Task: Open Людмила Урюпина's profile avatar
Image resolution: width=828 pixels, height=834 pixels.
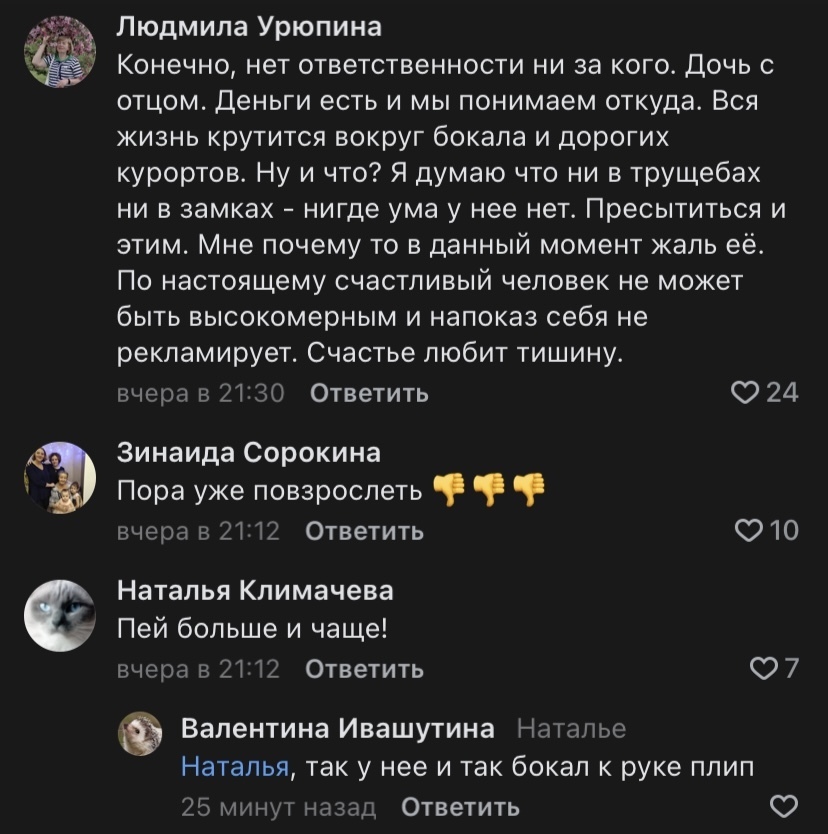Action: coord(59,53)
